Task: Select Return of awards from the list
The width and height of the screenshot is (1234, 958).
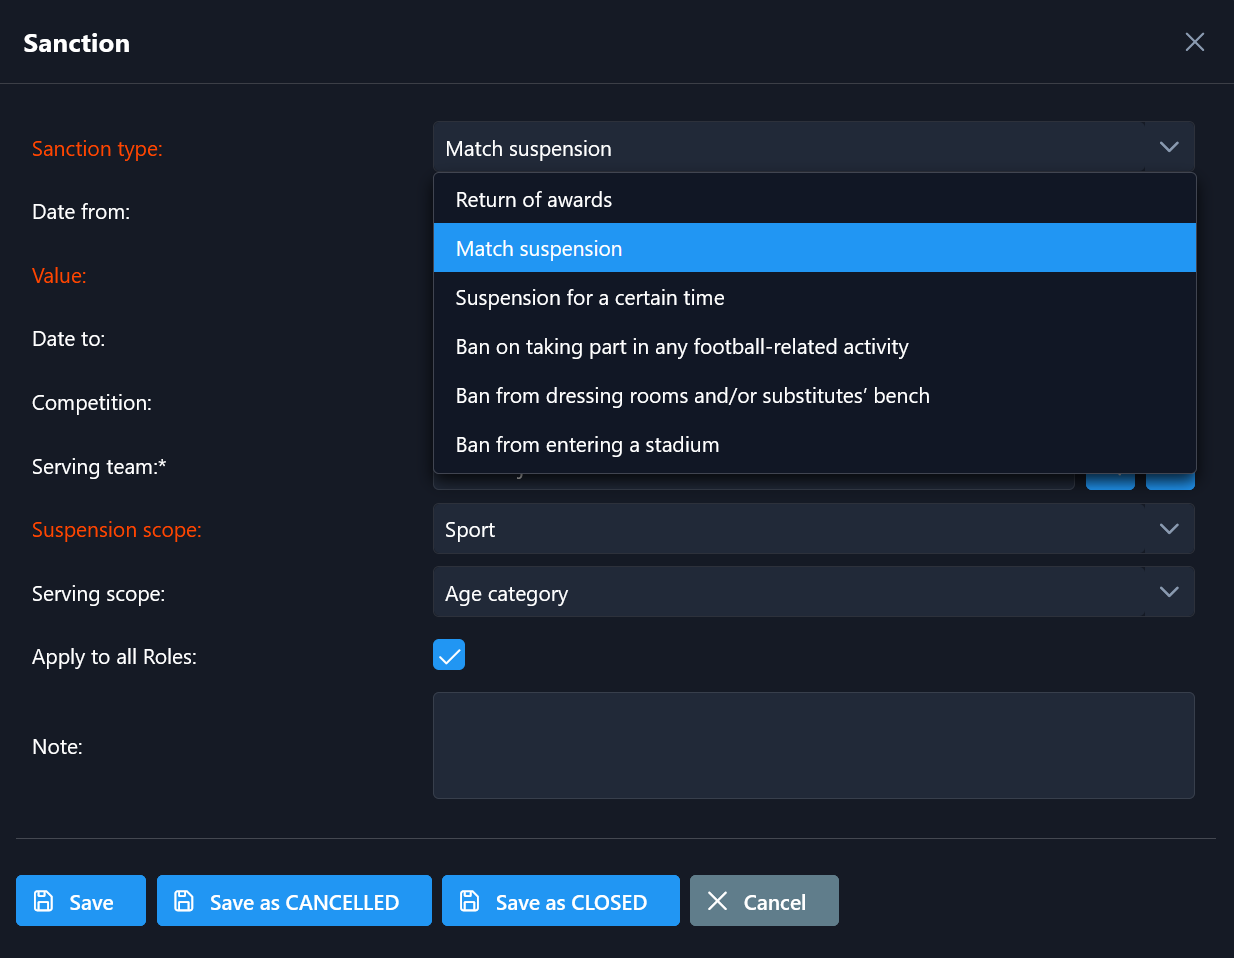Action: (x=534, y=199)
